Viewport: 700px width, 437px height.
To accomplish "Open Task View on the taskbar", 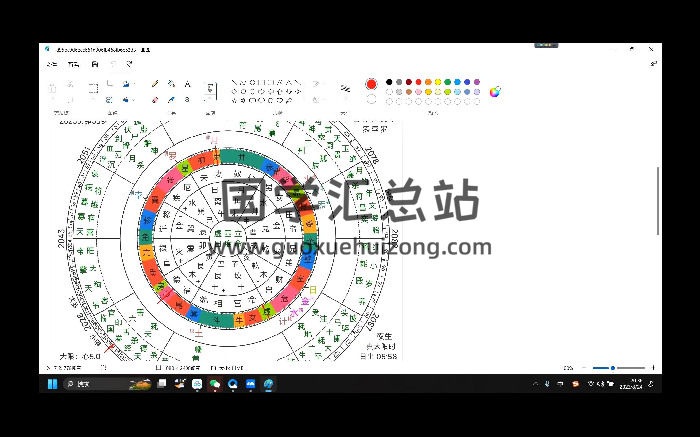I will coord(162,383).
